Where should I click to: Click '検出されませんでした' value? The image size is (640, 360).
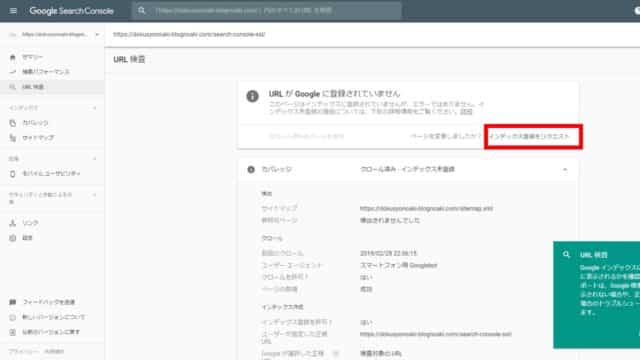click(390, 220)
